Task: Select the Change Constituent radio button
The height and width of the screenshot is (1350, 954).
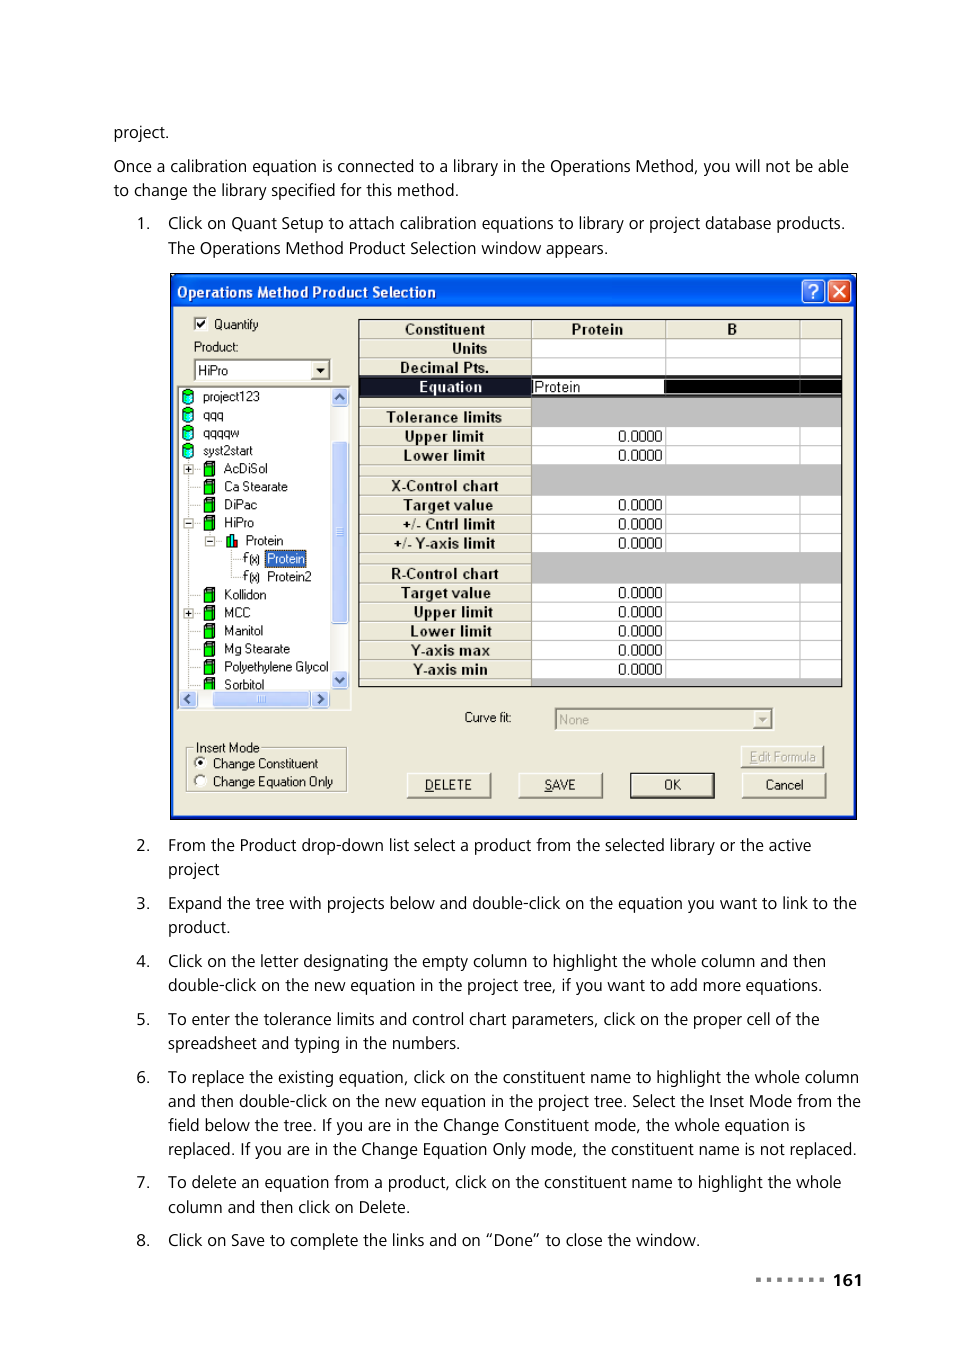Action: (200, 763)
